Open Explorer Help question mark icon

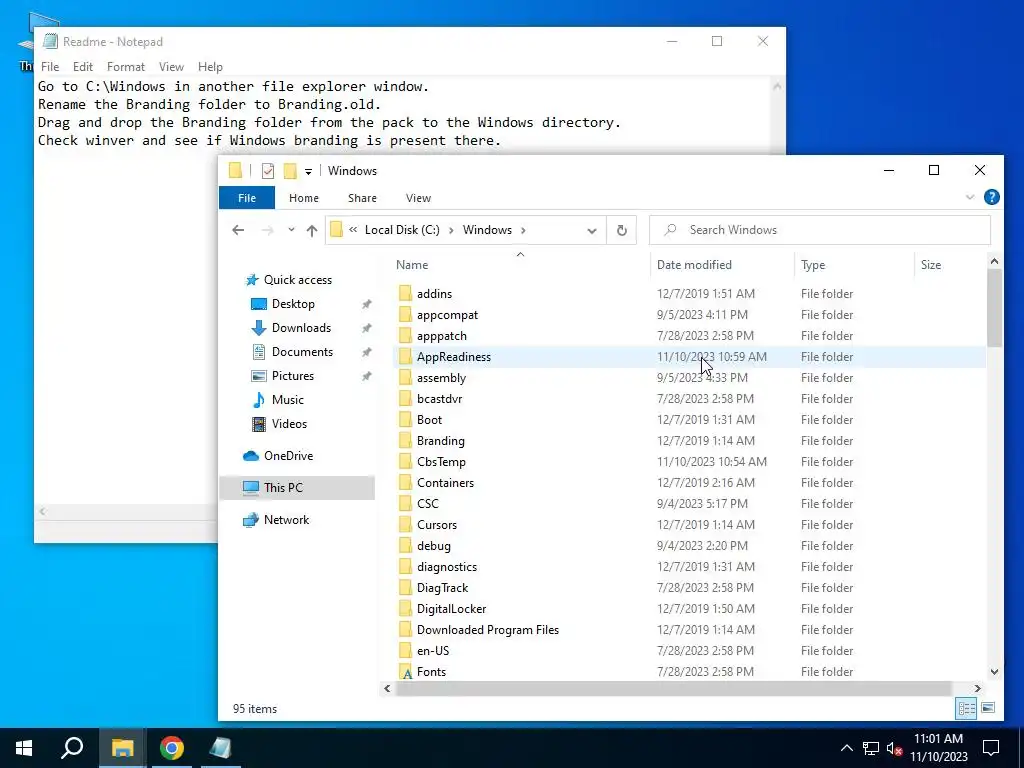(991, 197)
